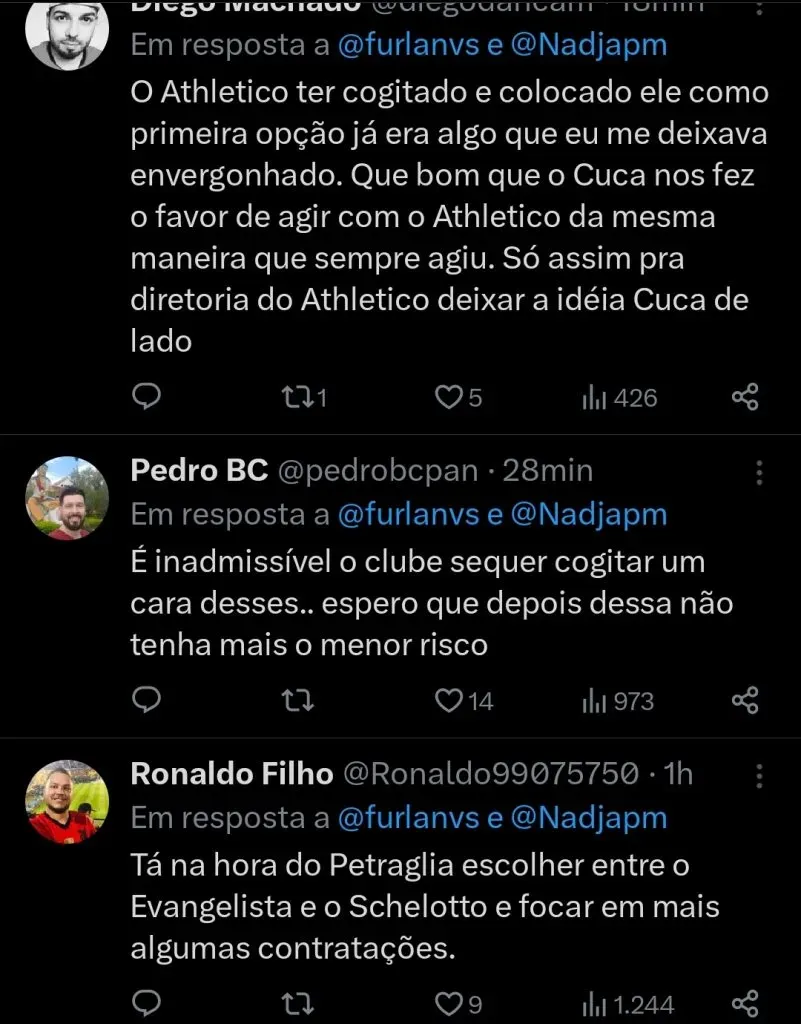Reply to Pedro BC's tweet
Image resolution: width=801 pixels, height=1024 pixels.
147,700
